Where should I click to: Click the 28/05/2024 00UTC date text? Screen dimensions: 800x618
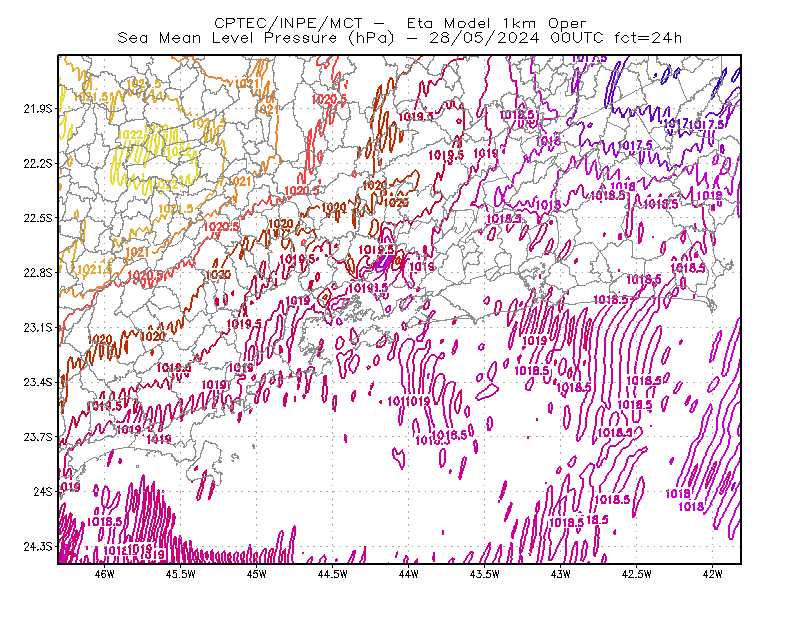(x=516, y=38)
